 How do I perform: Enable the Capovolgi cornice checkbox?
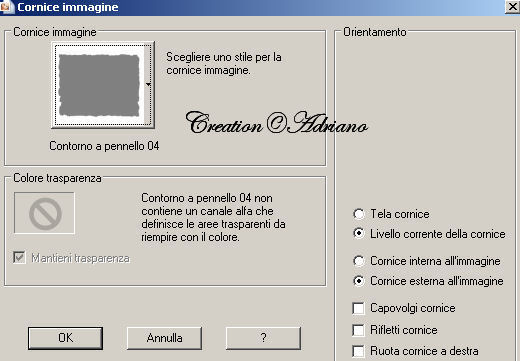358,308
